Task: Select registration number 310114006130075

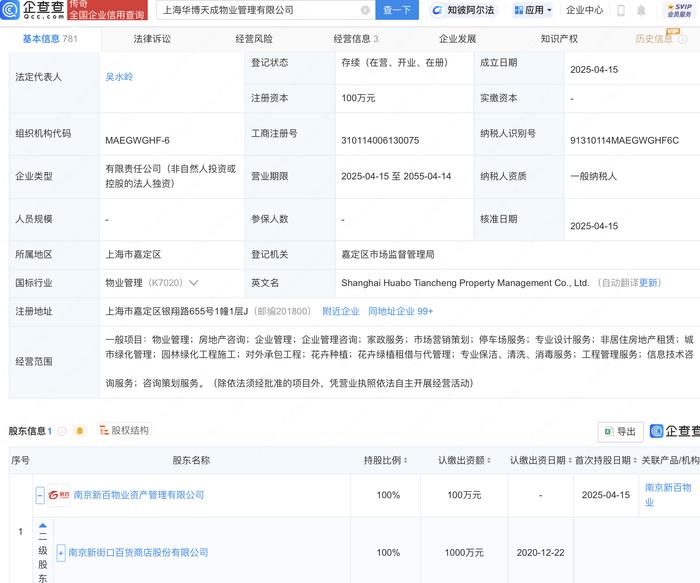Action: pyautogui.click(x=380, y=141)
